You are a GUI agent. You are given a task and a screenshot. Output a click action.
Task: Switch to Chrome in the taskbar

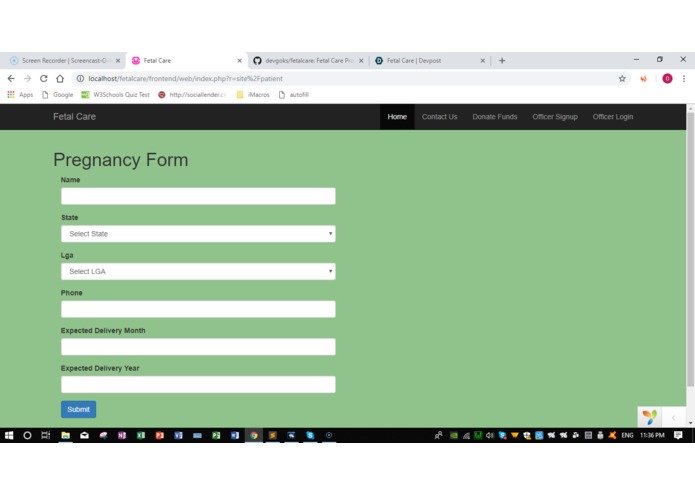pos(254,436)
